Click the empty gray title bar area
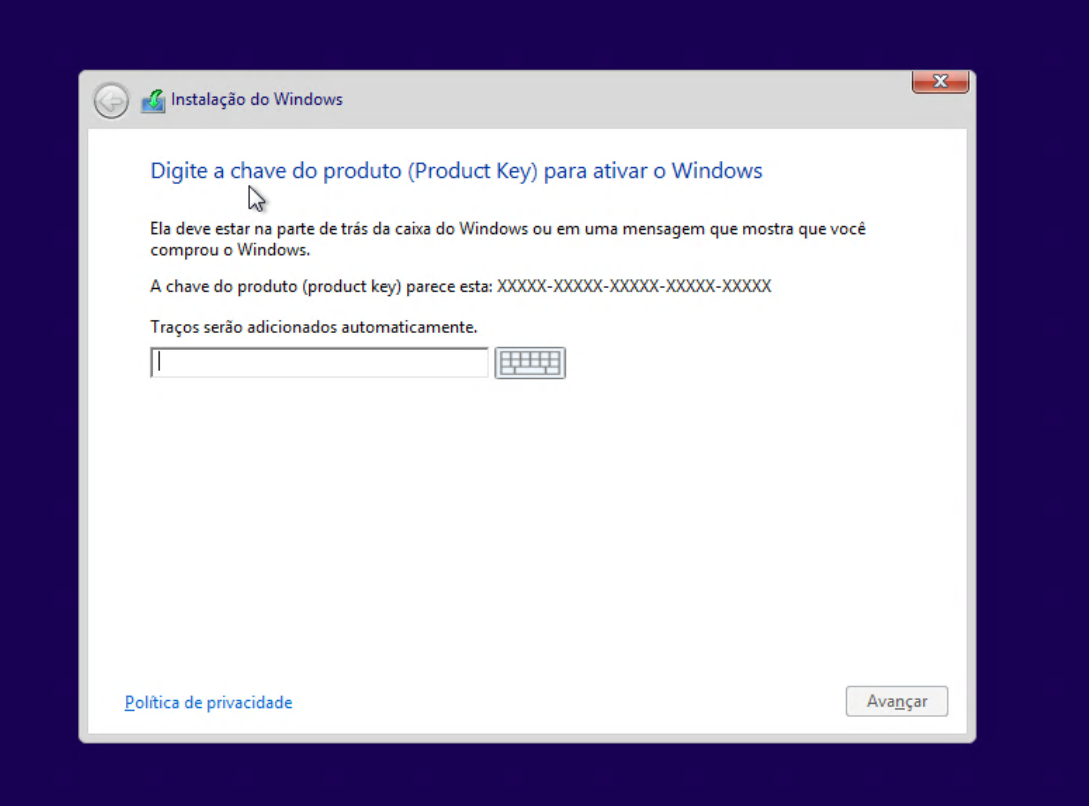This screenshot has width=1089, height=806. coord(625,101)
